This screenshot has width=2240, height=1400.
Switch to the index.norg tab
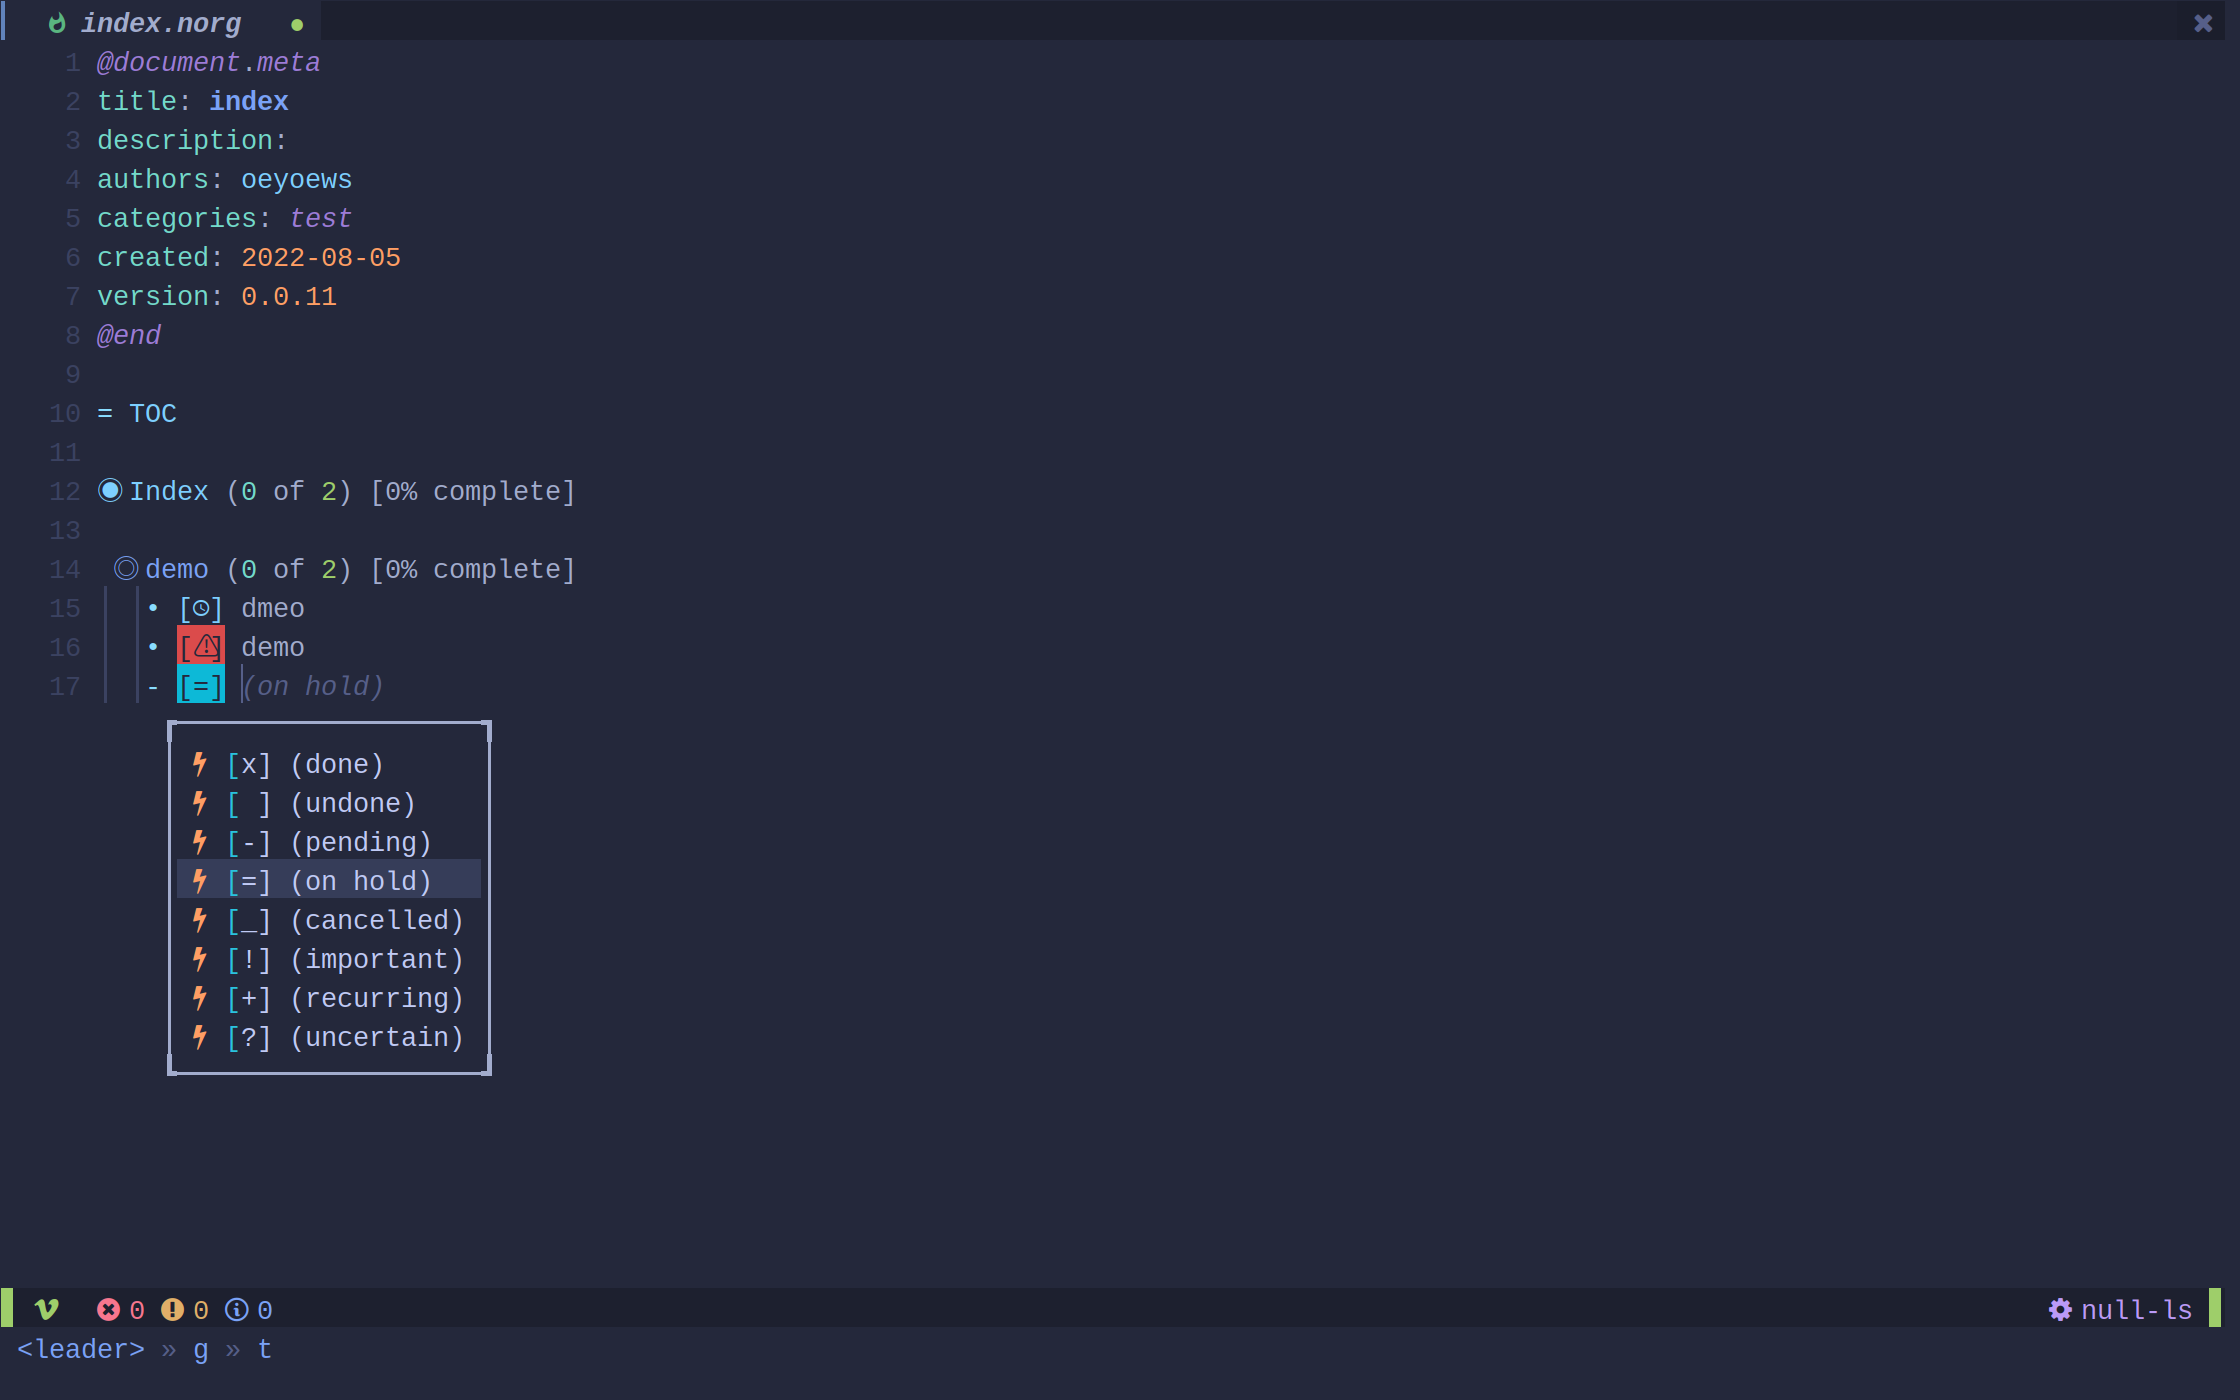point(160,23)
